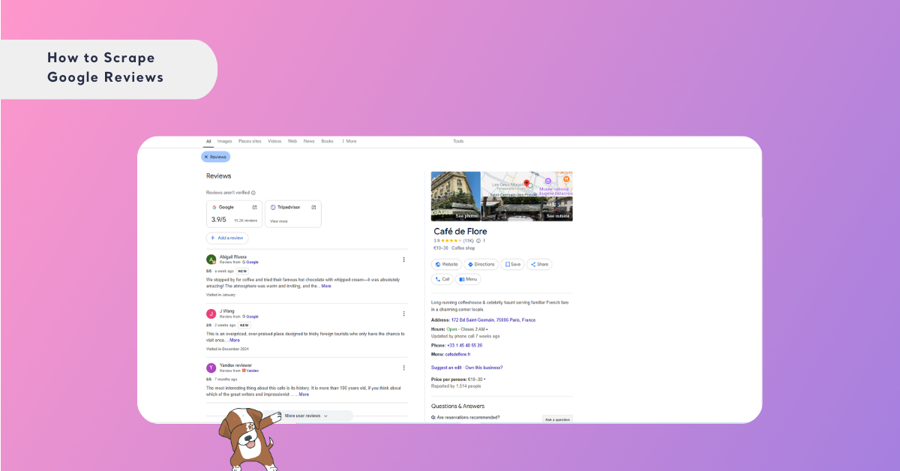Click info icon beside Reviews aren't verified

(253, 193)
